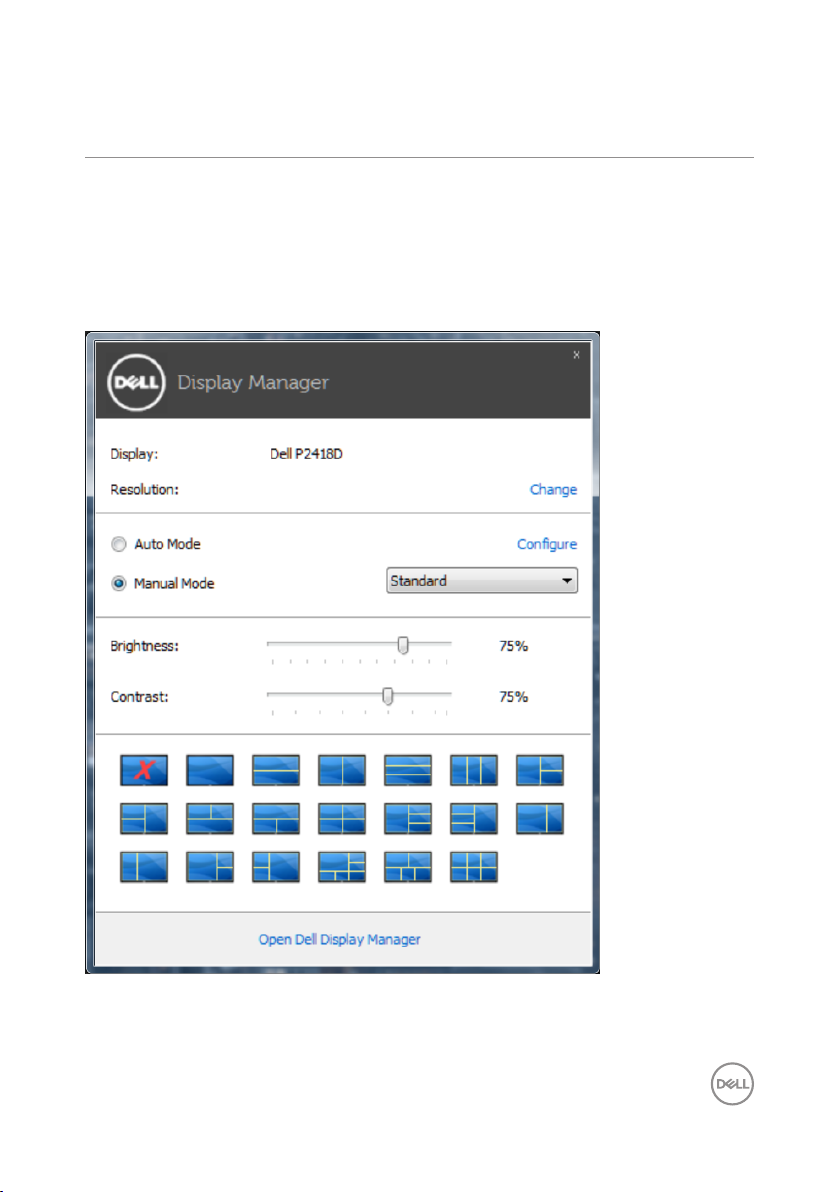The height and width of the screenshot is (1192, 840).
Task: Click the Brightness slider handle
Action: point(403,646)
